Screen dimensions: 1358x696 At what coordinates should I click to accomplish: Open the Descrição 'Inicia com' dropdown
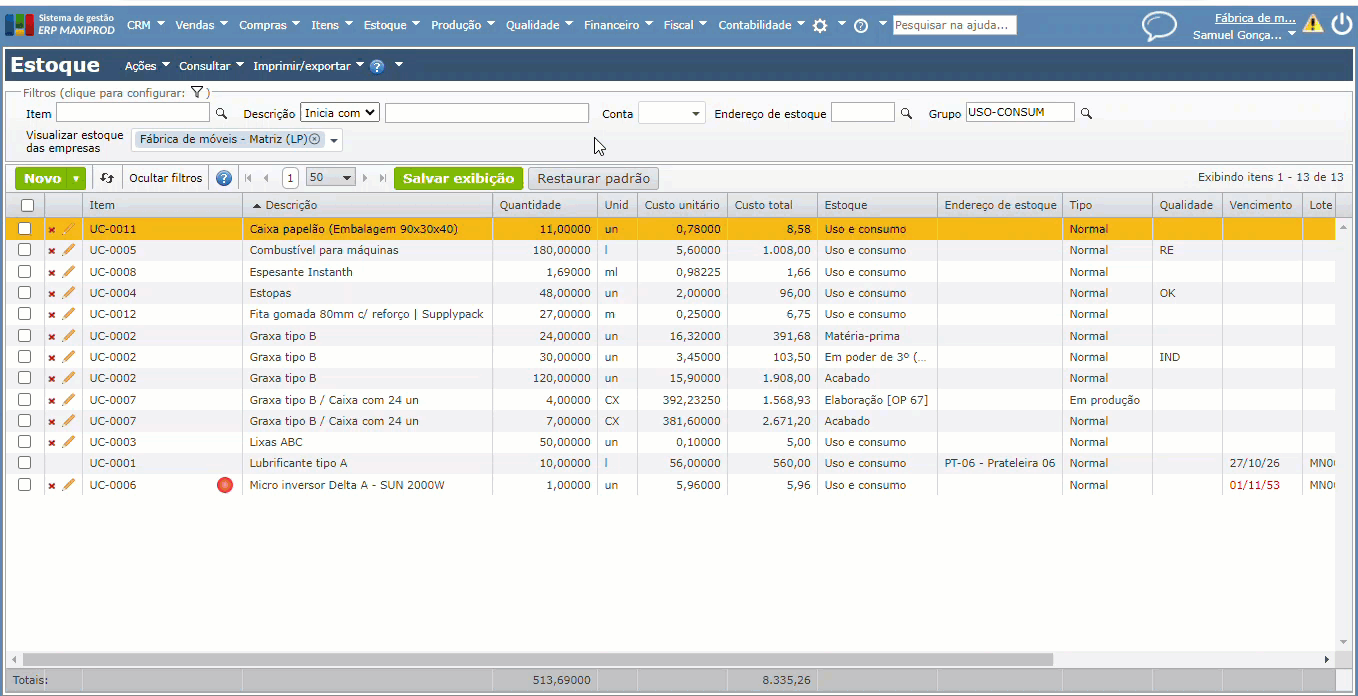click(340, 113)
